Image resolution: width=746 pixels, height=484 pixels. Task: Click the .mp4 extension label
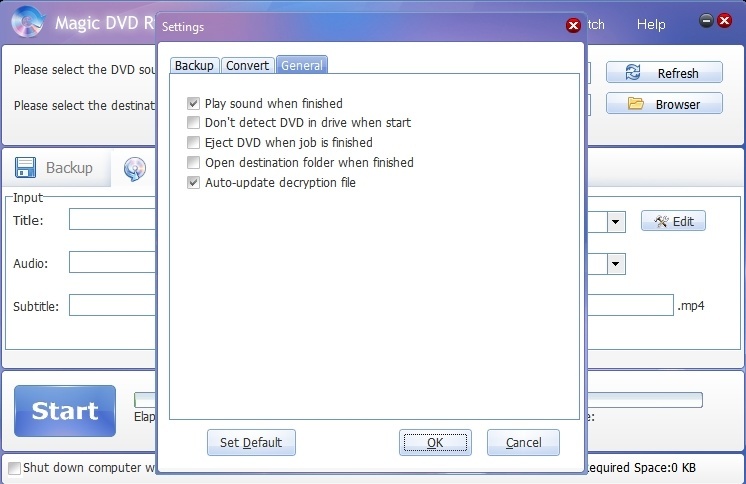click(x=691, y=306)
